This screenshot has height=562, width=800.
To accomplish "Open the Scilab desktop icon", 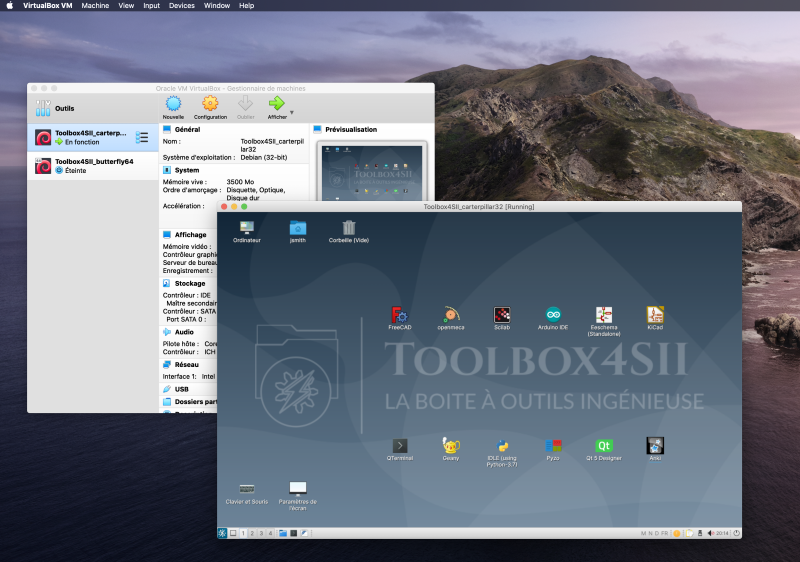I will click(502, 318).
